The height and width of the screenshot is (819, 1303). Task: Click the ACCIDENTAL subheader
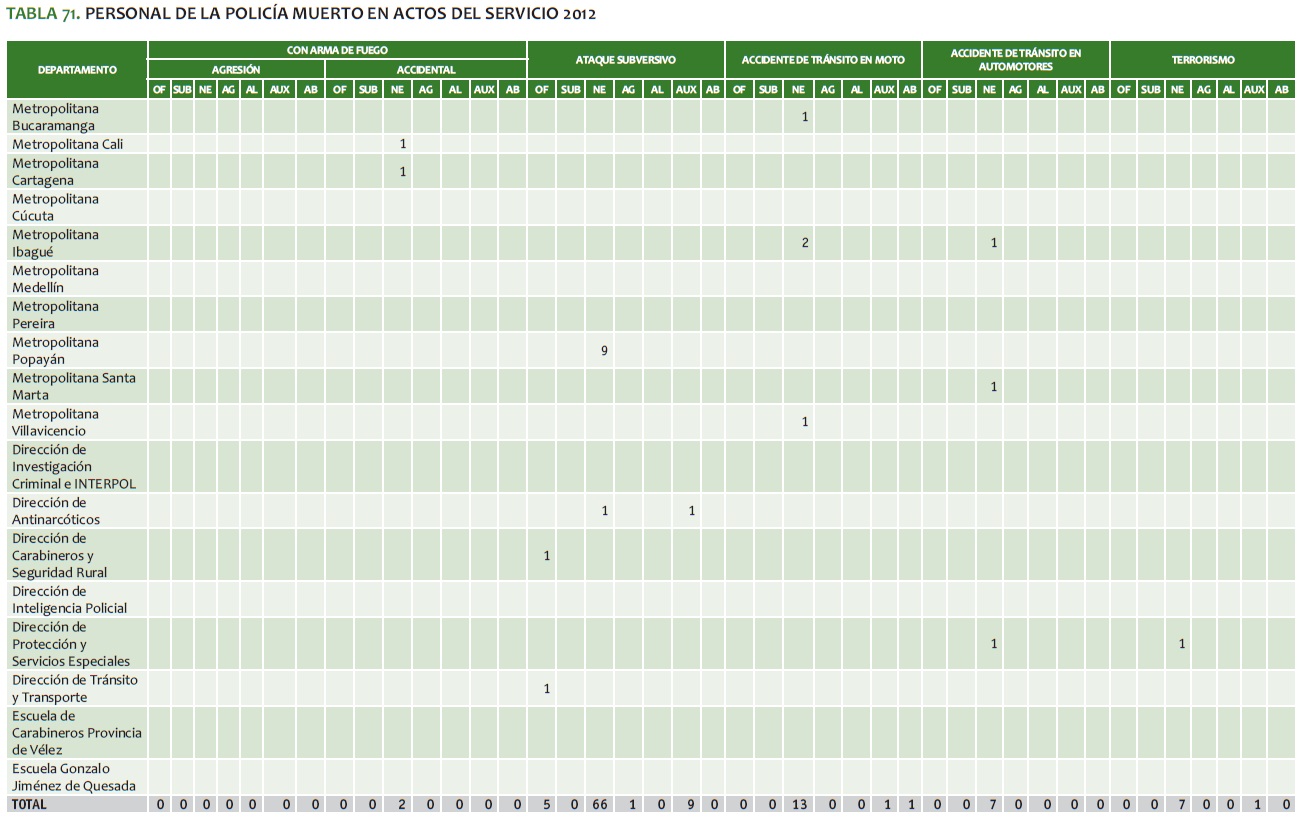coord(425,70)
